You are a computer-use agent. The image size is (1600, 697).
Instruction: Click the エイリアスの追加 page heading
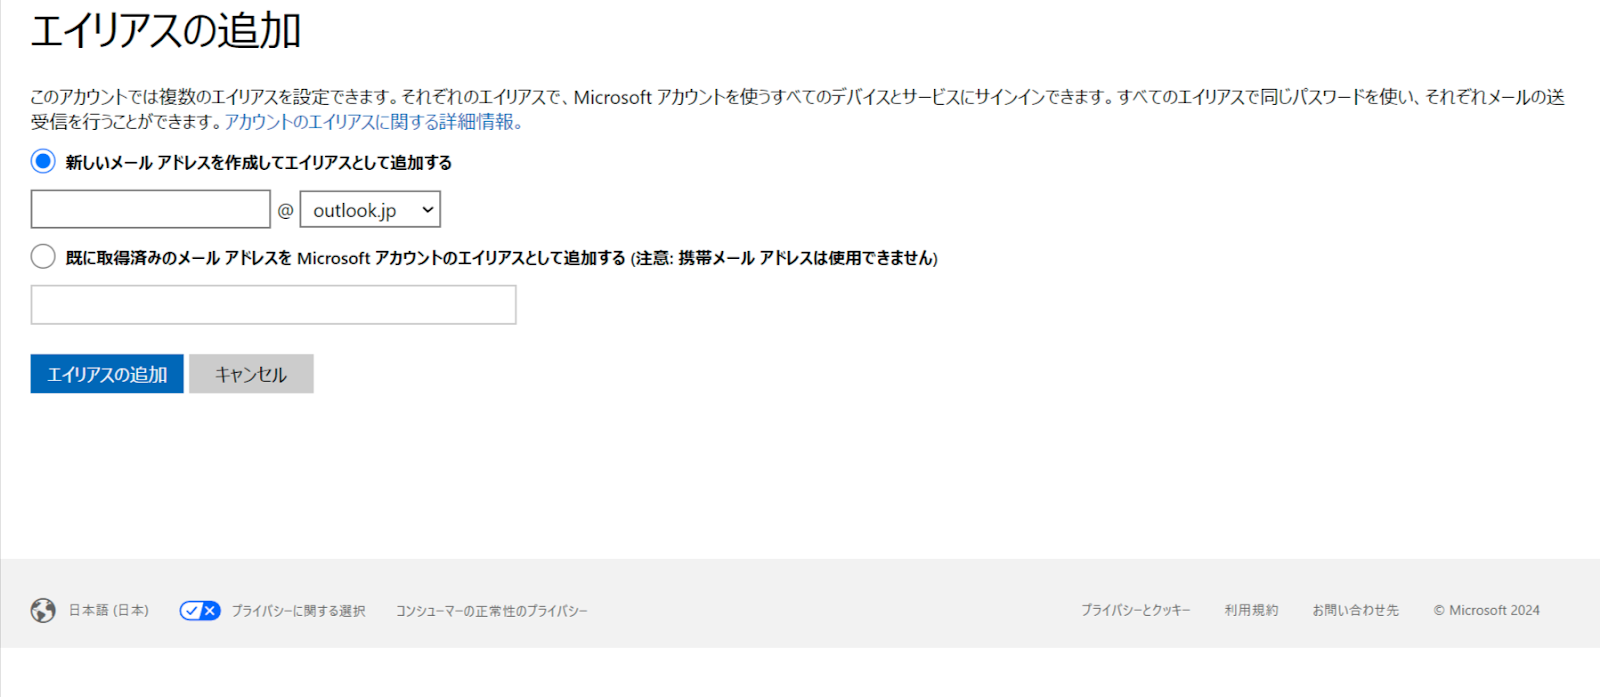click(x=166, y=30)
